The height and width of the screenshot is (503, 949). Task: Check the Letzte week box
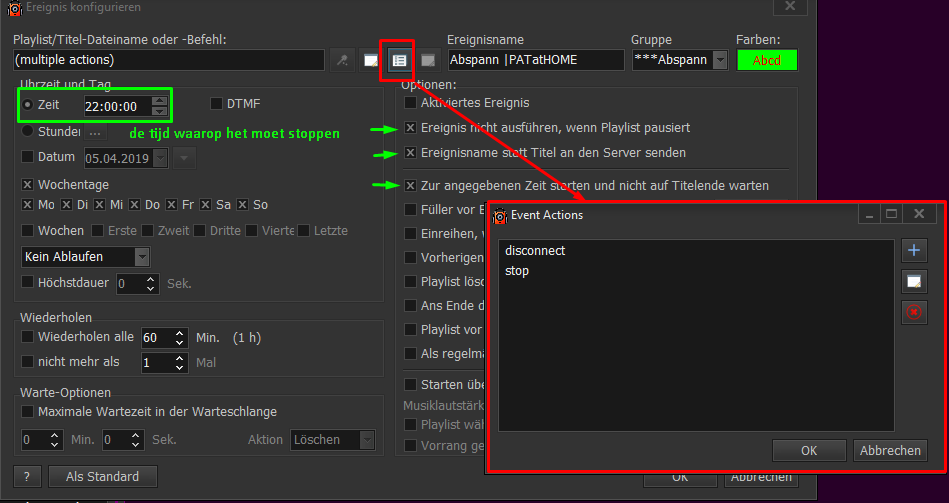304,231
